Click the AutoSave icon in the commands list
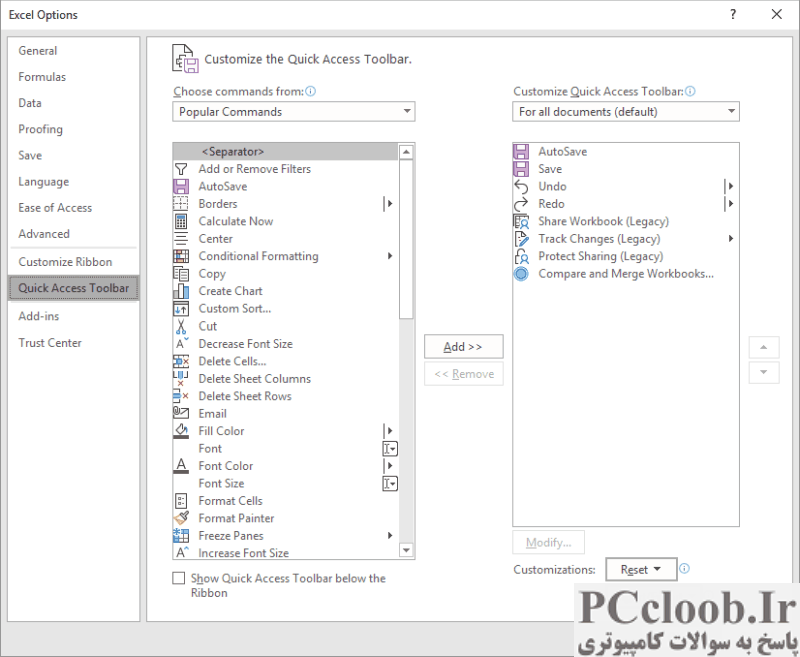Viewport: 800px width, 657px height. [x=181, y=186]
